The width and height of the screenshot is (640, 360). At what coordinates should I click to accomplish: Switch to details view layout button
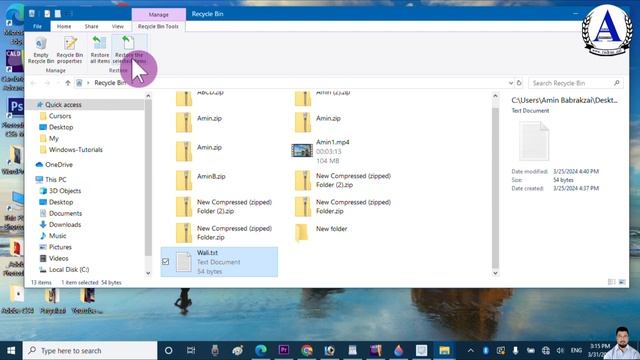[x=611, y=282]
